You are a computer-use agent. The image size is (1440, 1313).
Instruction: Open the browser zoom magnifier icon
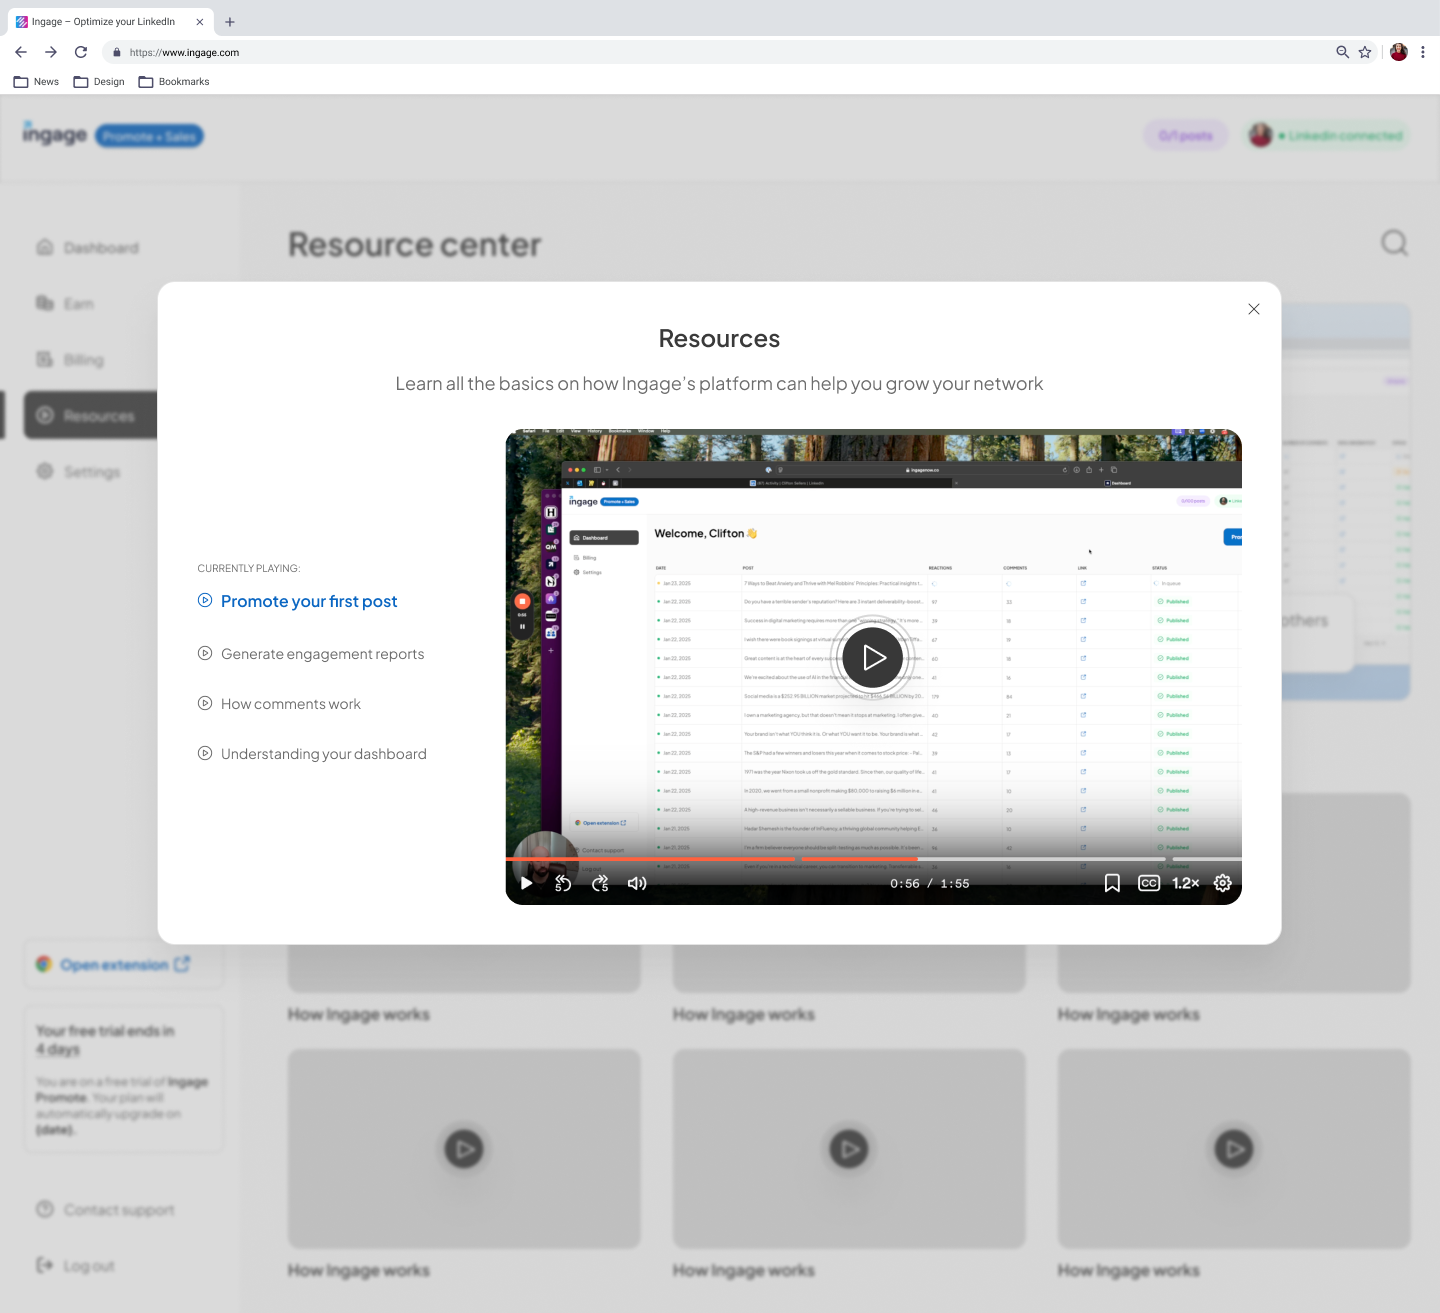click(1343, 52)
